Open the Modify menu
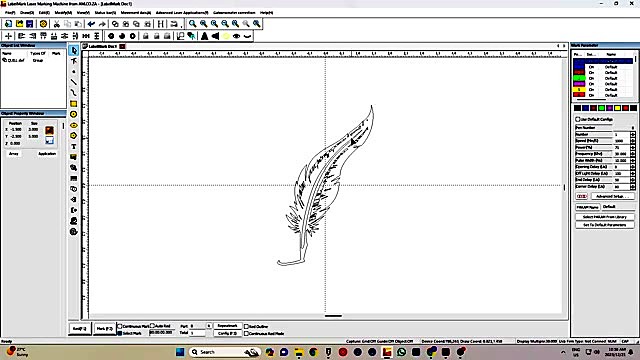The image size is (640, 360). click(x=63, y=13)
